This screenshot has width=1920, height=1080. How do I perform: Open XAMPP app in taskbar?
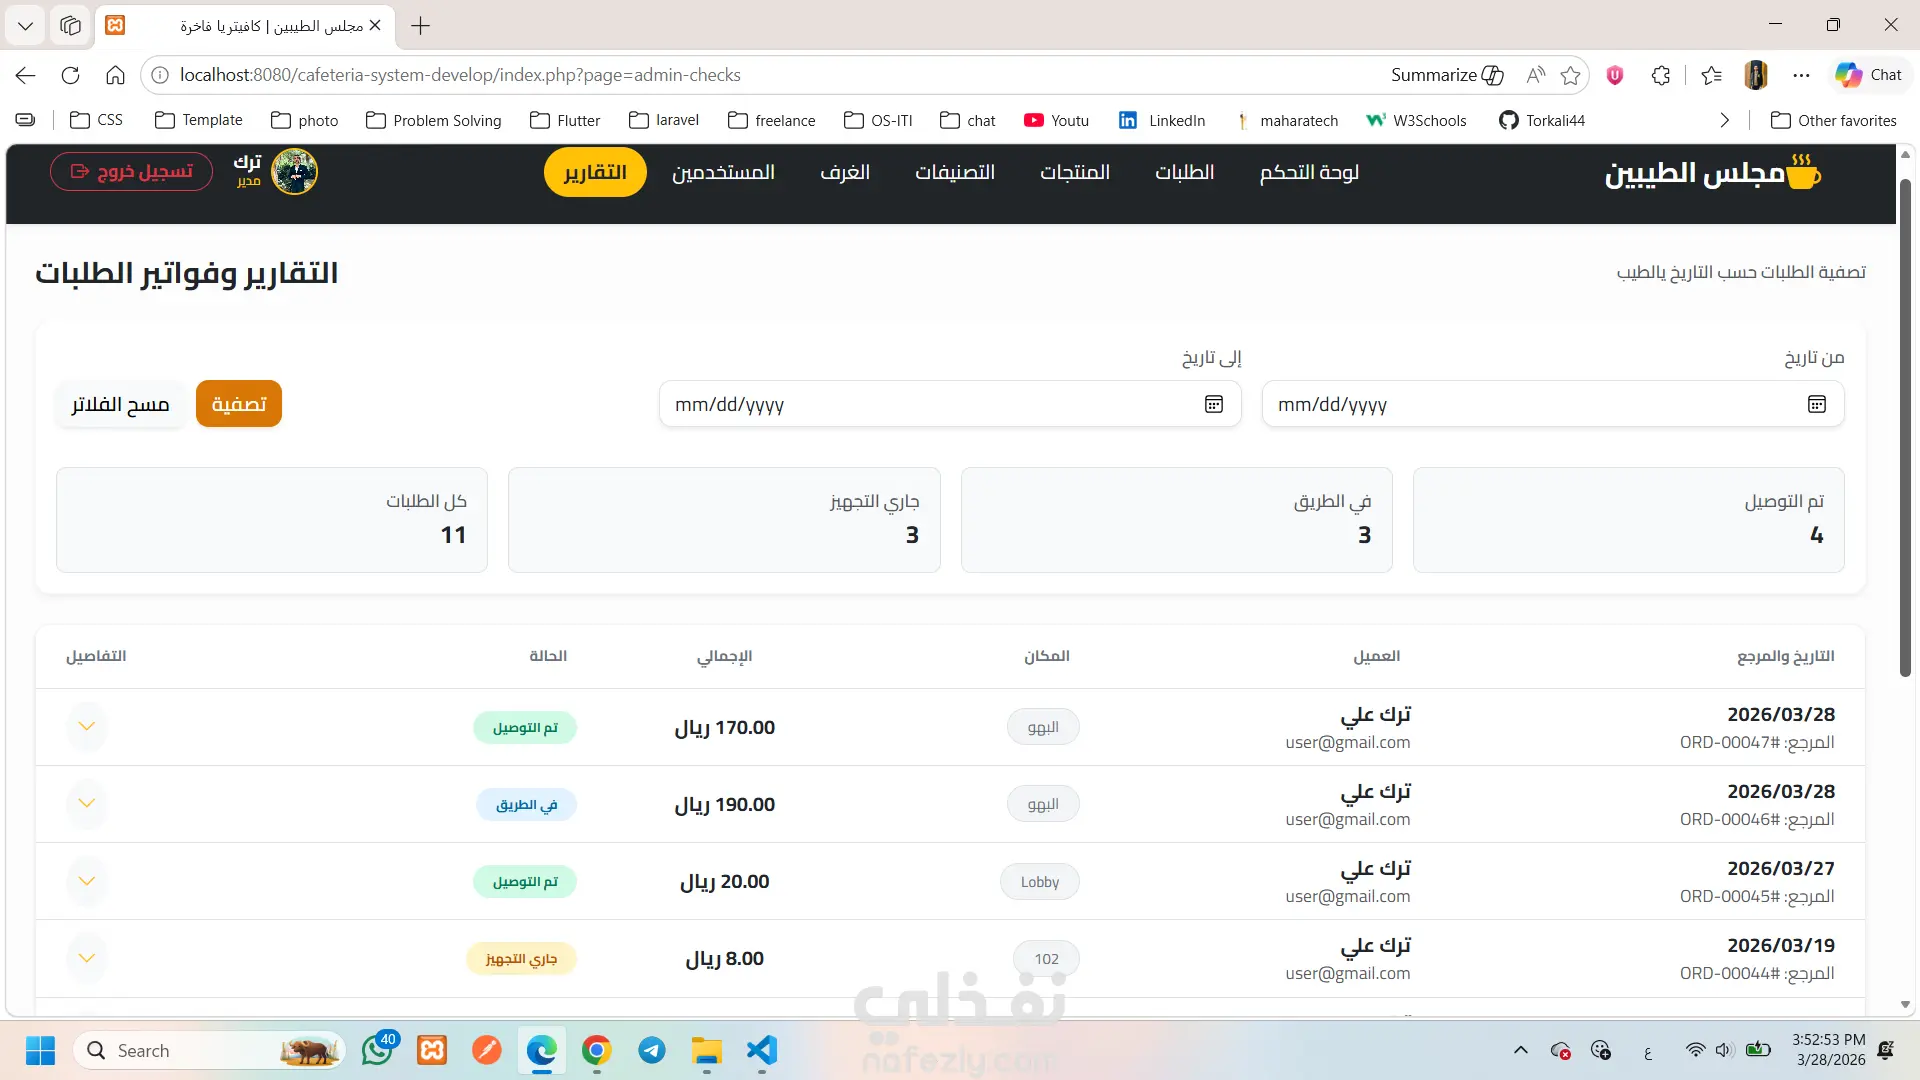[x=432, y=1050]
